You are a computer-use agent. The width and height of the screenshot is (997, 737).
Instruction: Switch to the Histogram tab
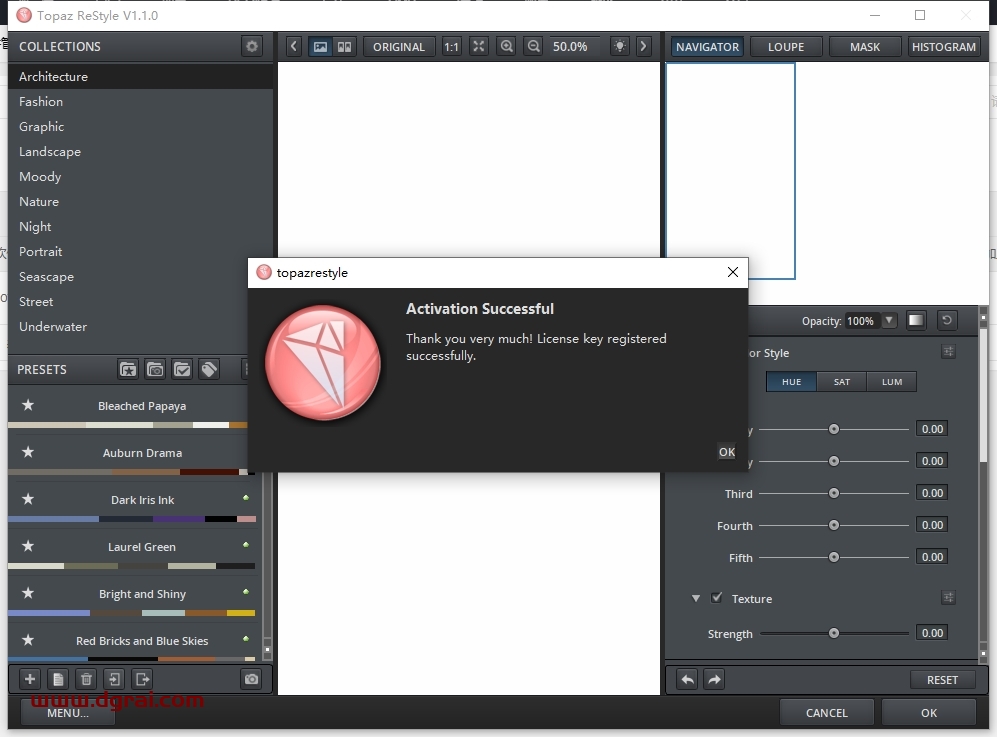[943, 46]
